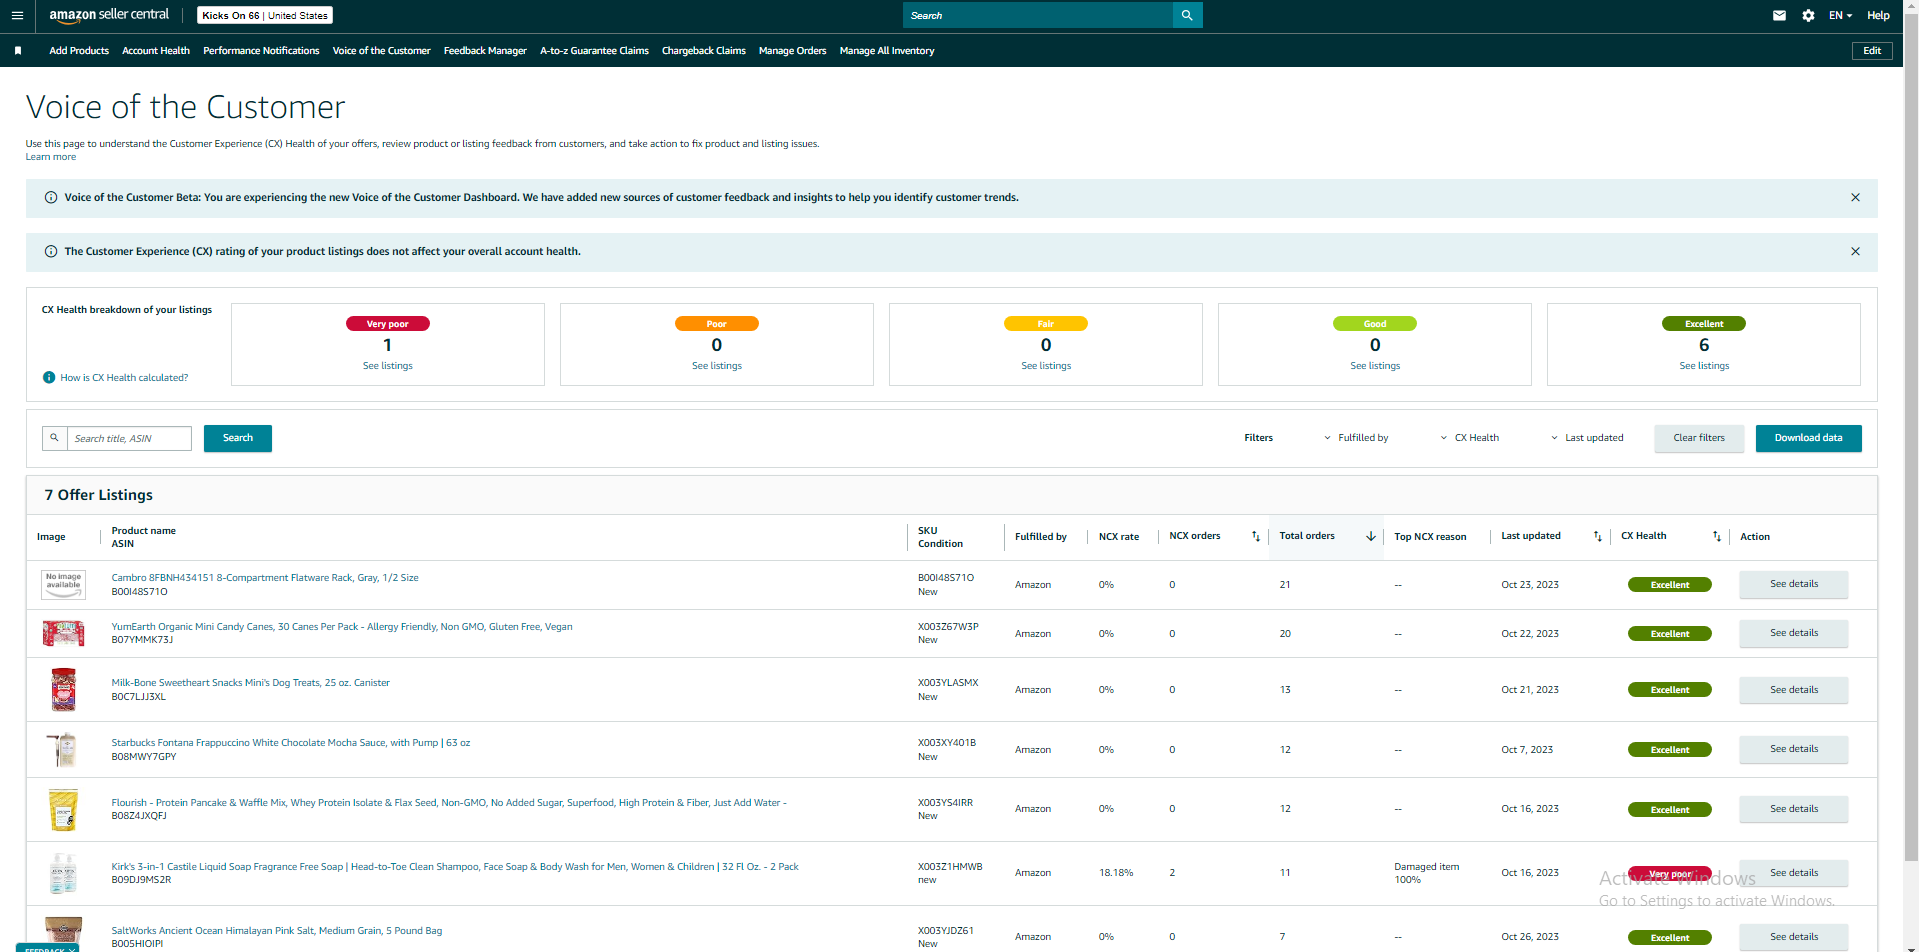Screen dimensions: 1919x952
Task: Click Clear filters button
Action: (x=1699, y=438)
